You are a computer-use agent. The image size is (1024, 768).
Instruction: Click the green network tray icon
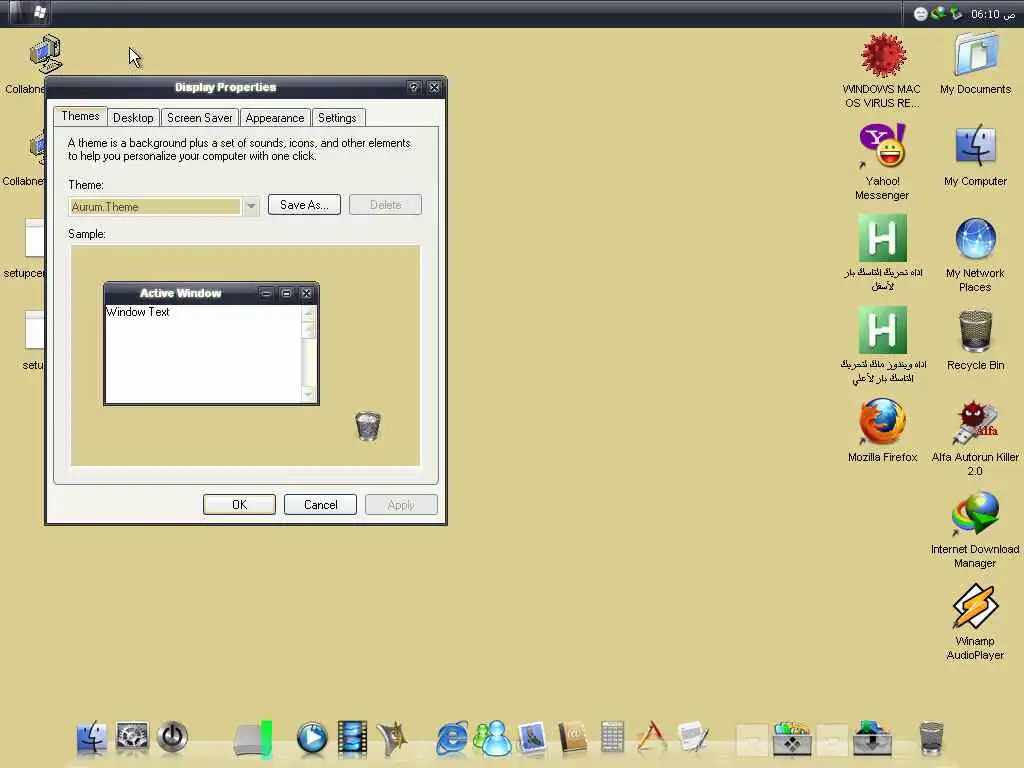[x=938, y=13]
